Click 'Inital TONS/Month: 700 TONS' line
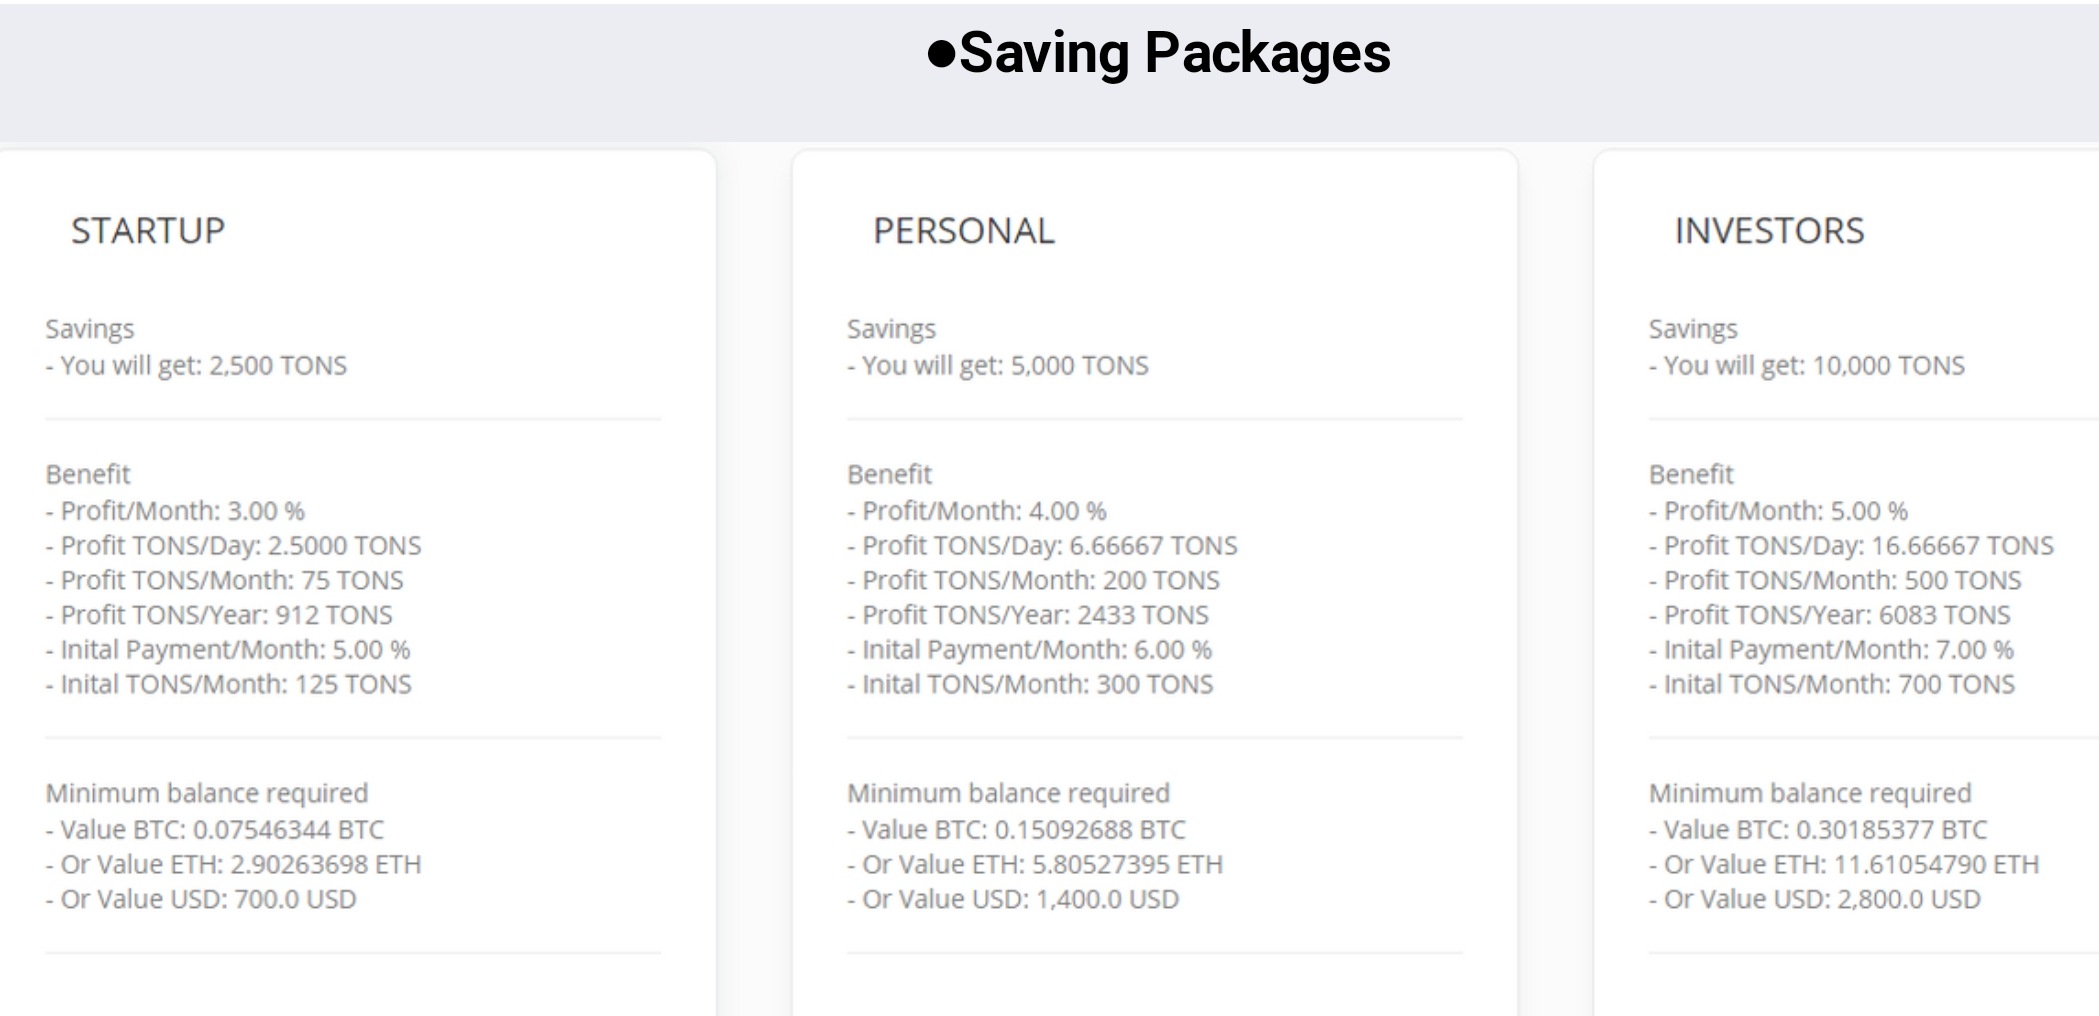The image size is (2099, 1016). [1832, 685]
